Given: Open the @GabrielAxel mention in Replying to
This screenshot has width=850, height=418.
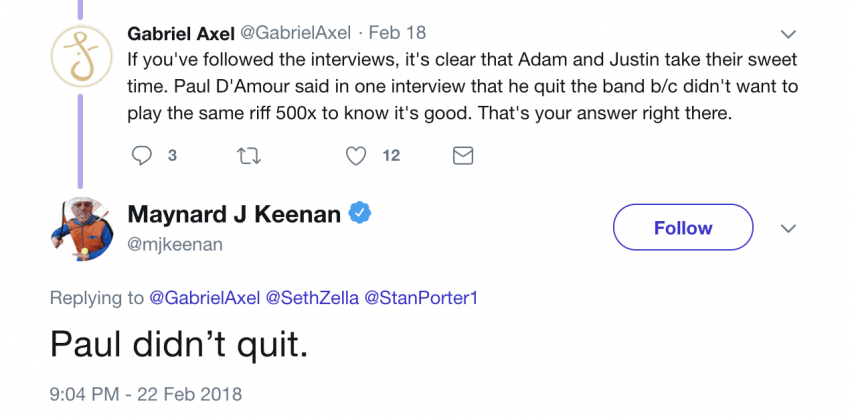Looking at the screenshot, I should pos(204,297).
